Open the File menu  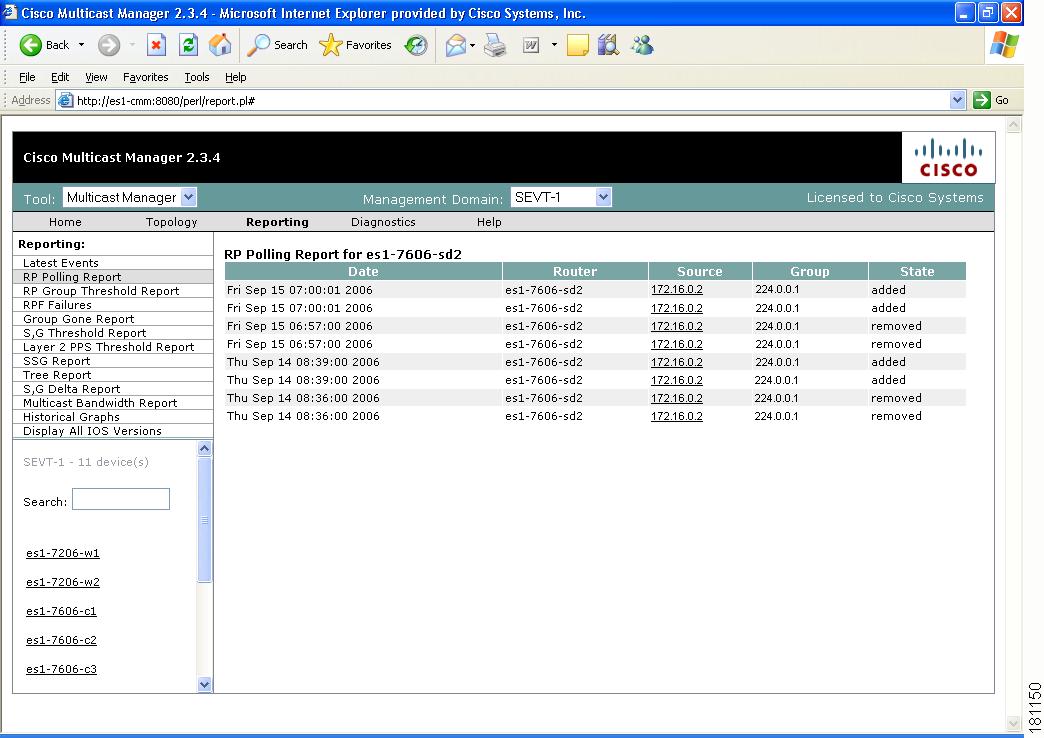point(27,77)
